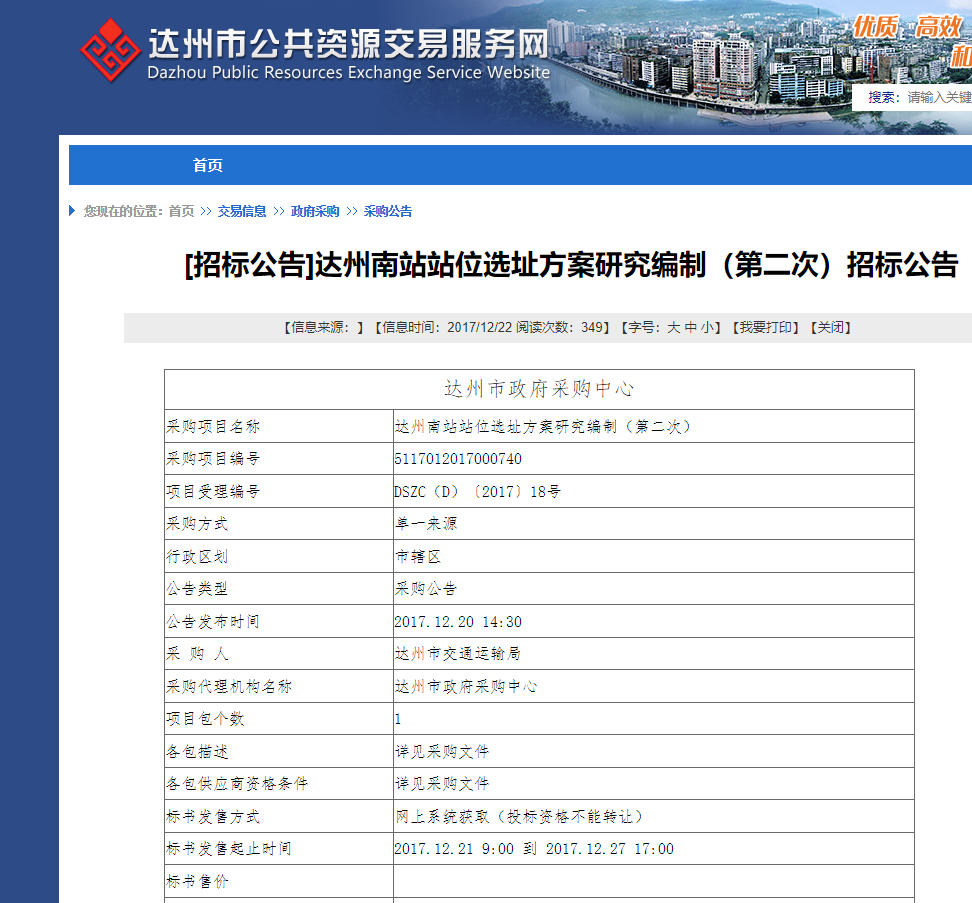
Task: Click the 达州市交通运输局 purchaser cell
Action: click(653, 653)
